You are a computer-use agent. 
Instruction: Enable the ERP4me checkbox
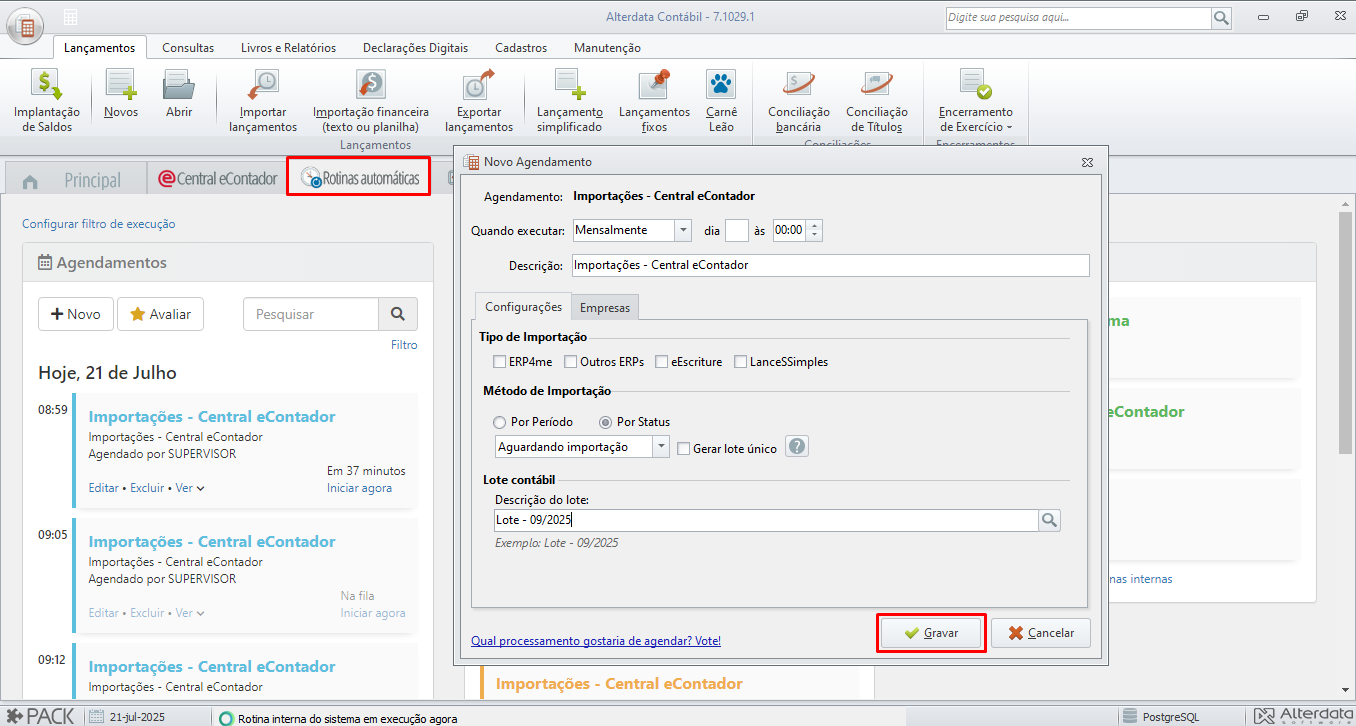pyautogui.click(x=500, y=362)
